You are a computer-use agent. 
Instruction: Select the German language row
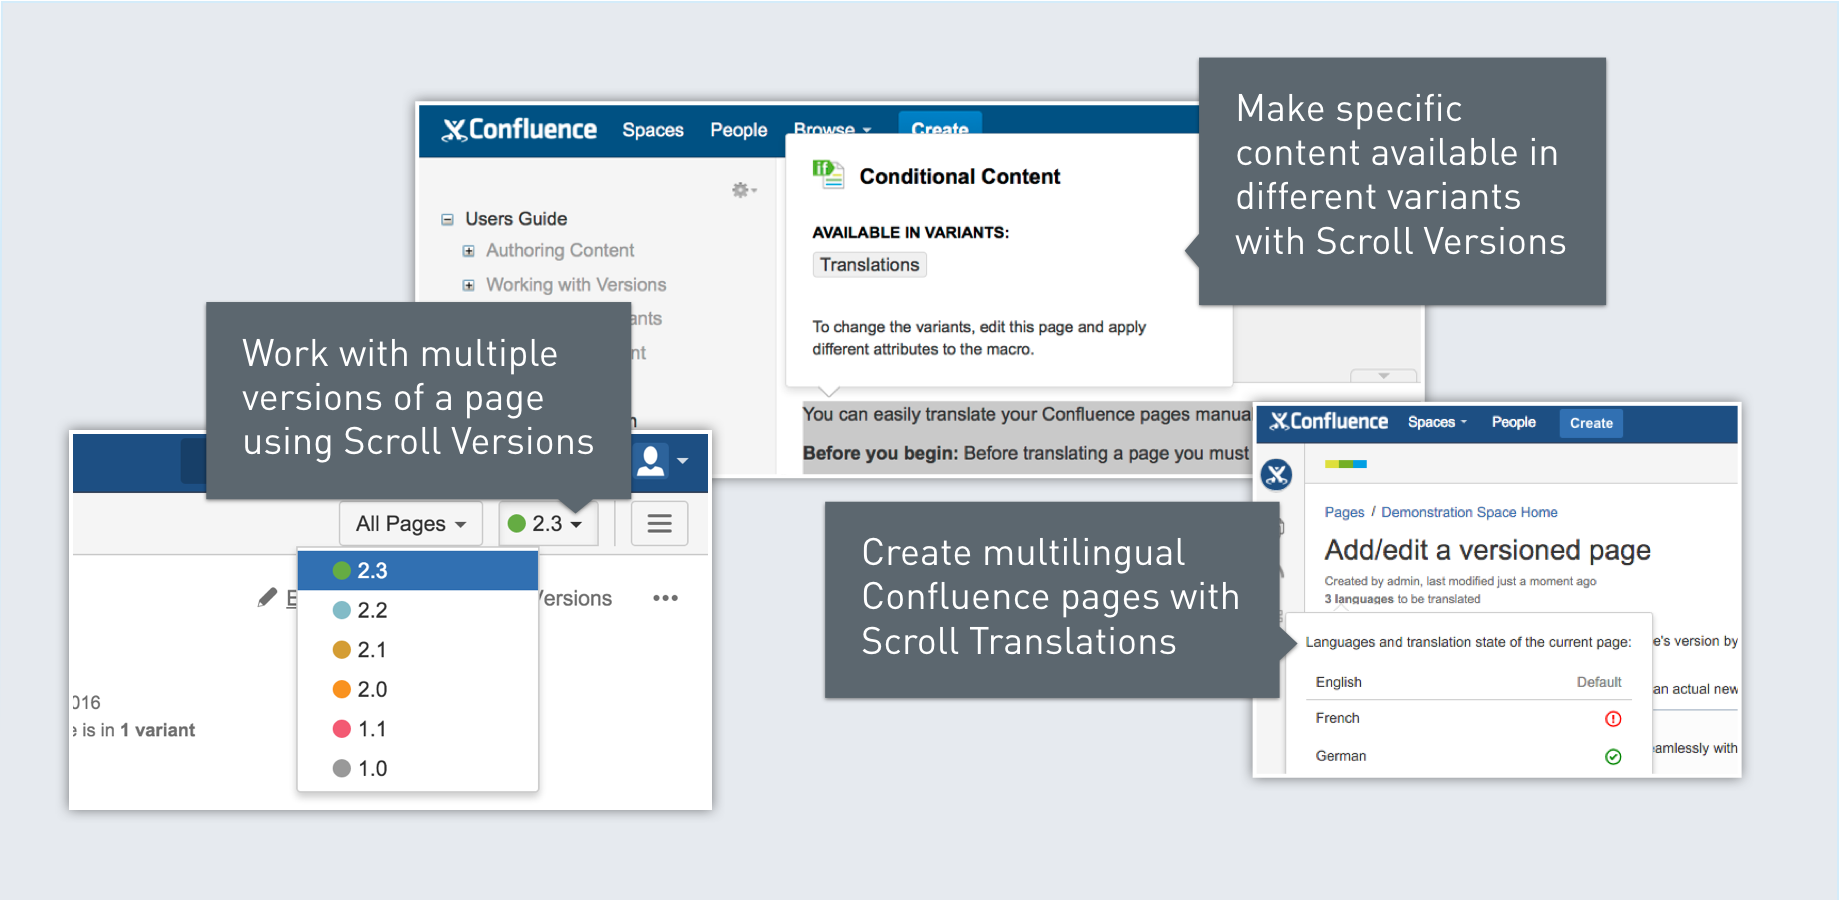pos(1468,756)
